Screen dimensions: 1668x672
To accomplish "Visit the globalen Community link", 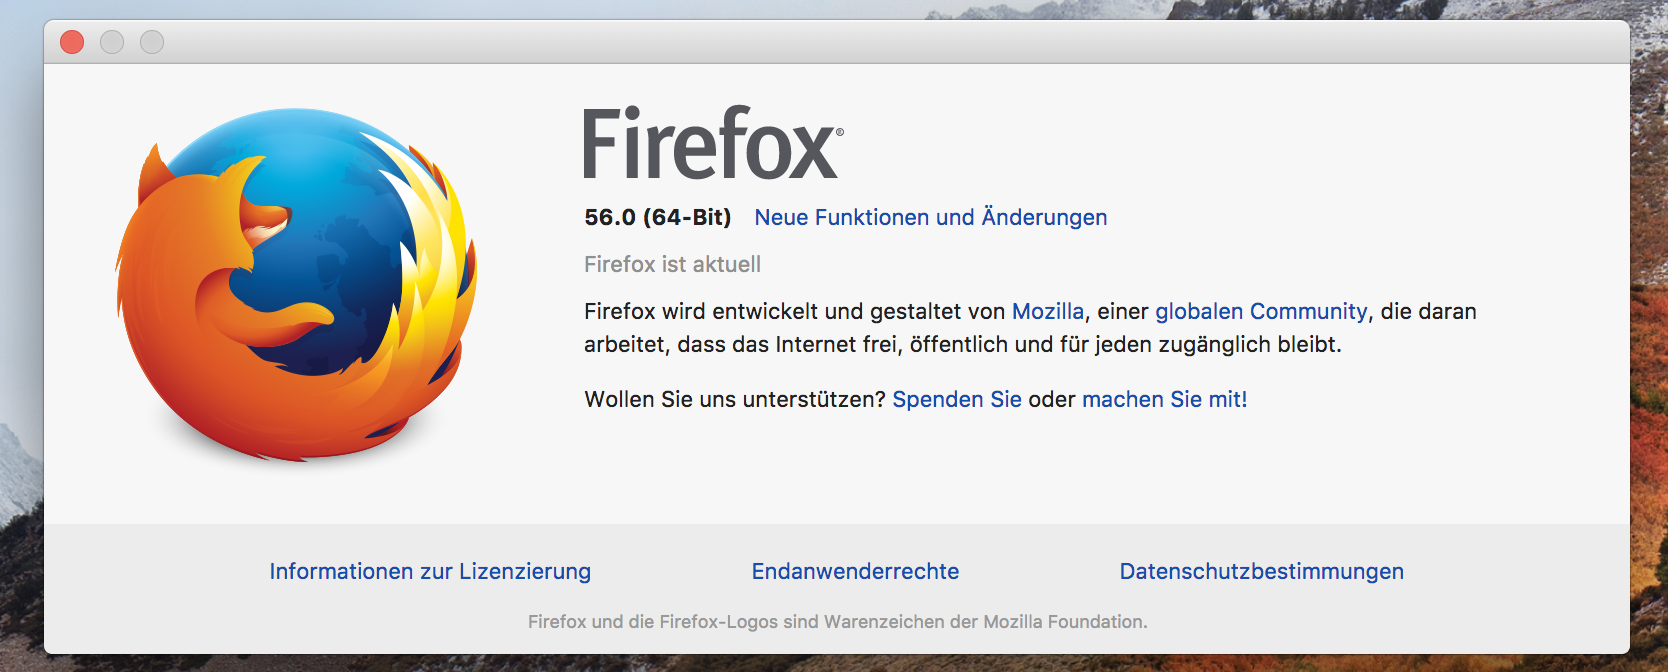I will click(x=1261, y=311).
